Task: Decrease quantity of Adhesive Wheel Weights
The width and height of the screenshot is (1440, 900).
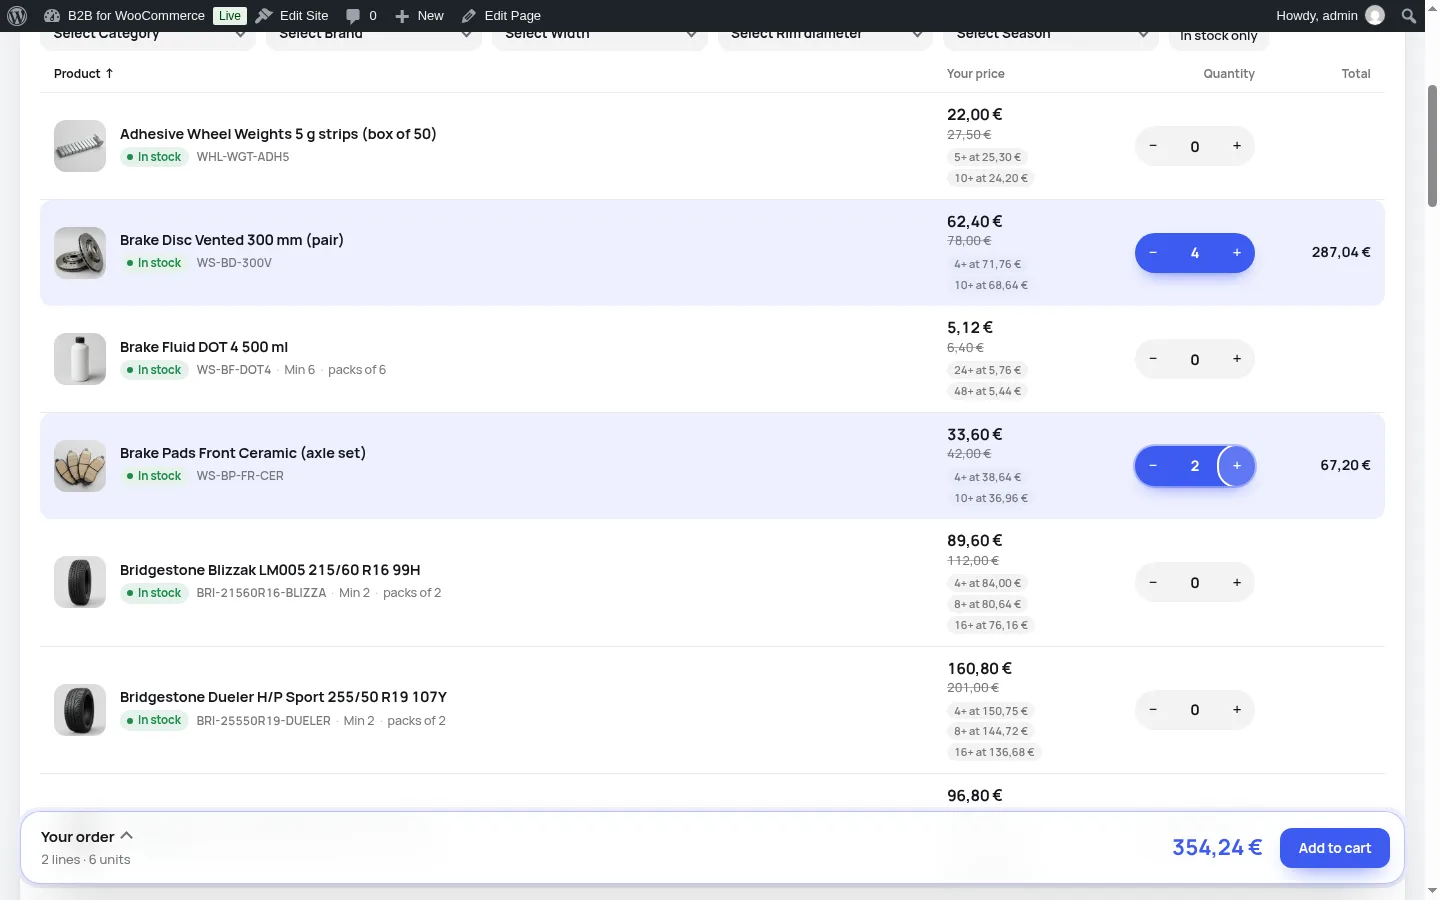Action: point(1153,146)
